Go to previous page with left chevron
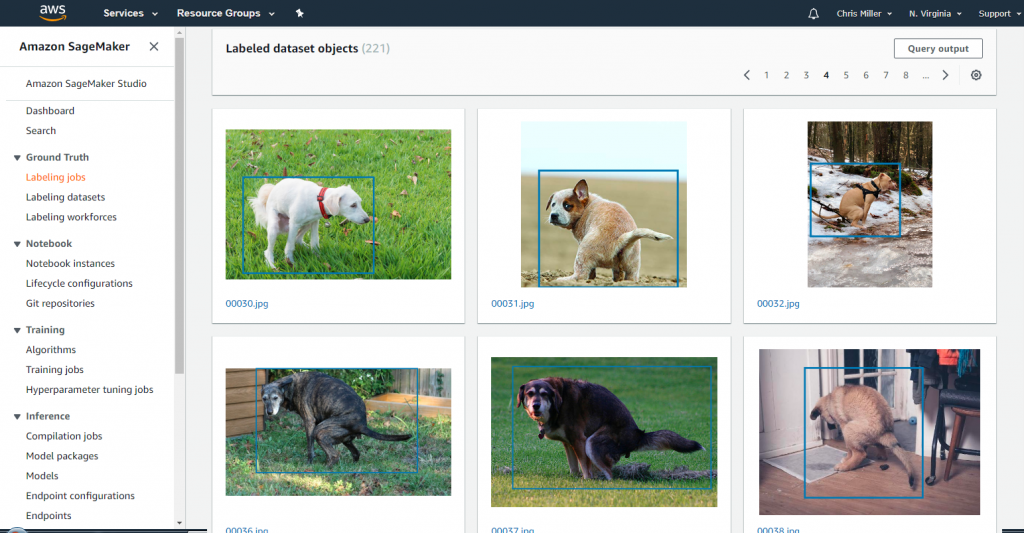The image size is (1024, 533). click(x=746, y=75)
